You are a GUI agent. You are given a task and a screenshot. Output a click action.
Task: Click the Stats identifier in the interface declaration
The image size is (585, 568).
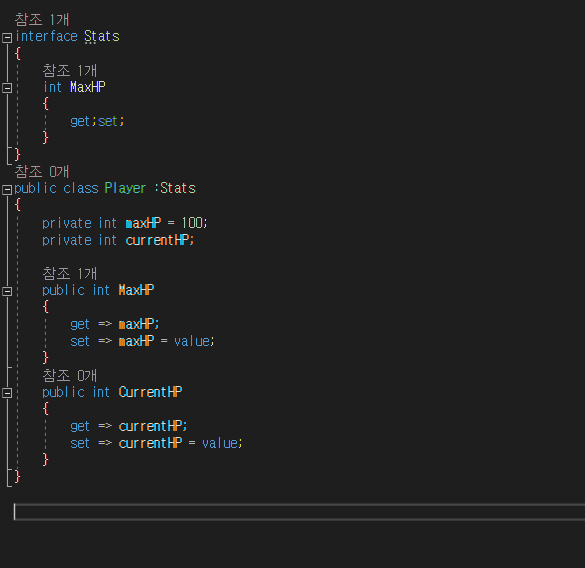point(102,37)
